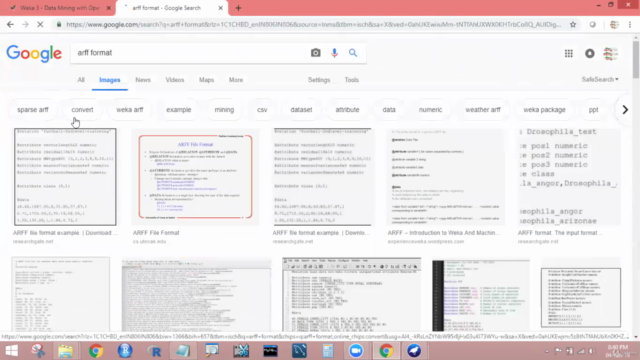Open the calculator icon in the taskbar
The image size is (640, 360).
coord(328,351)
